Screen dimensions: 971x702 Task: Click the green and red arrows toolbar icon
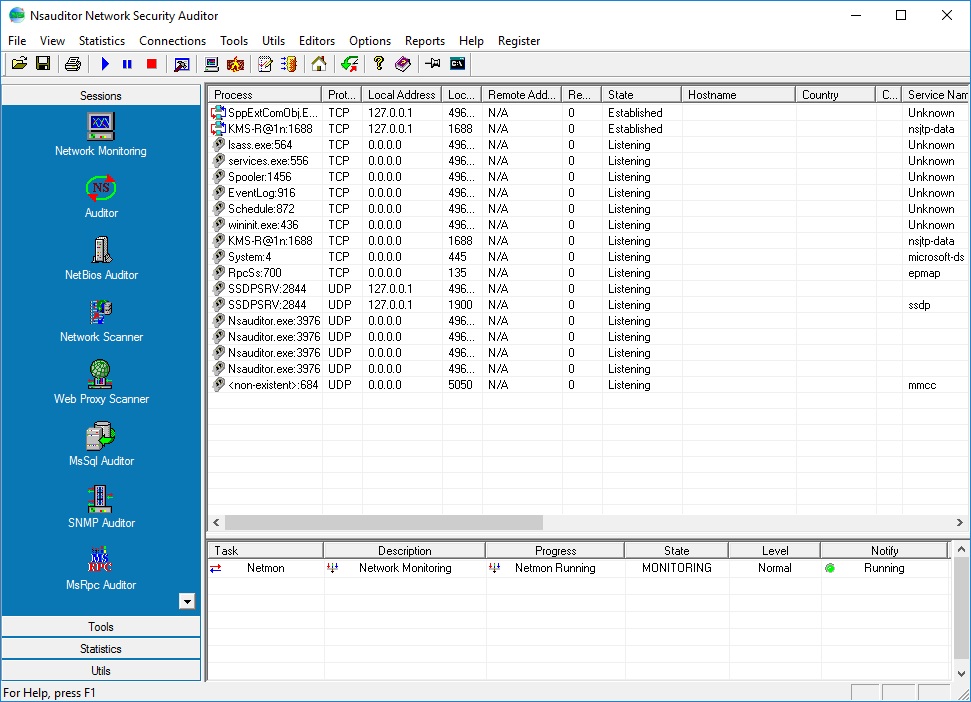click(x=349, y=64)
